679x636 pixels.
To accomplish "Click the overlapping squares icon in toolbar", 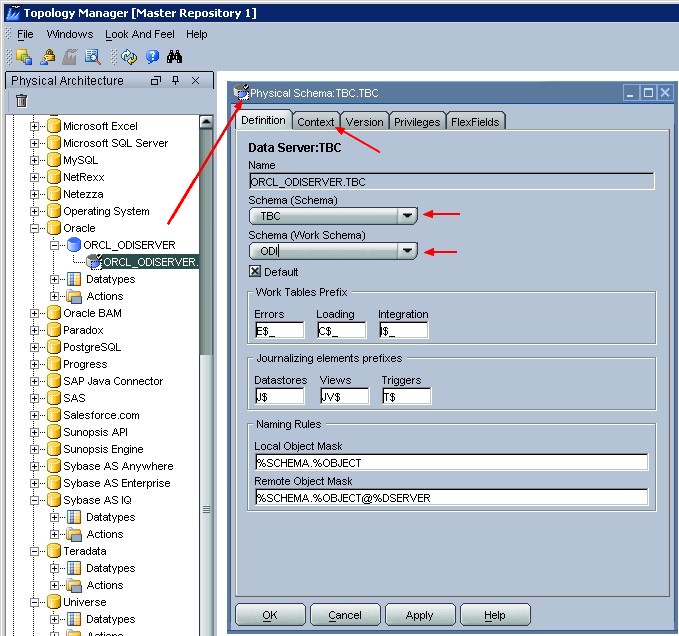I will pyautogui.click(x=24, y=57).
